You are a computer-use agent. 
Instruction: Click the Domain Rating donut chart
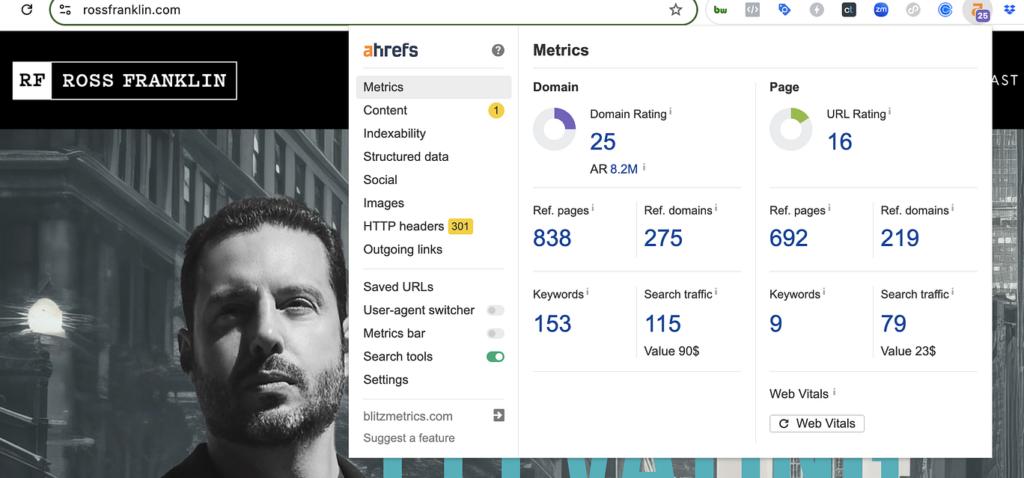[x=554, y=129]
